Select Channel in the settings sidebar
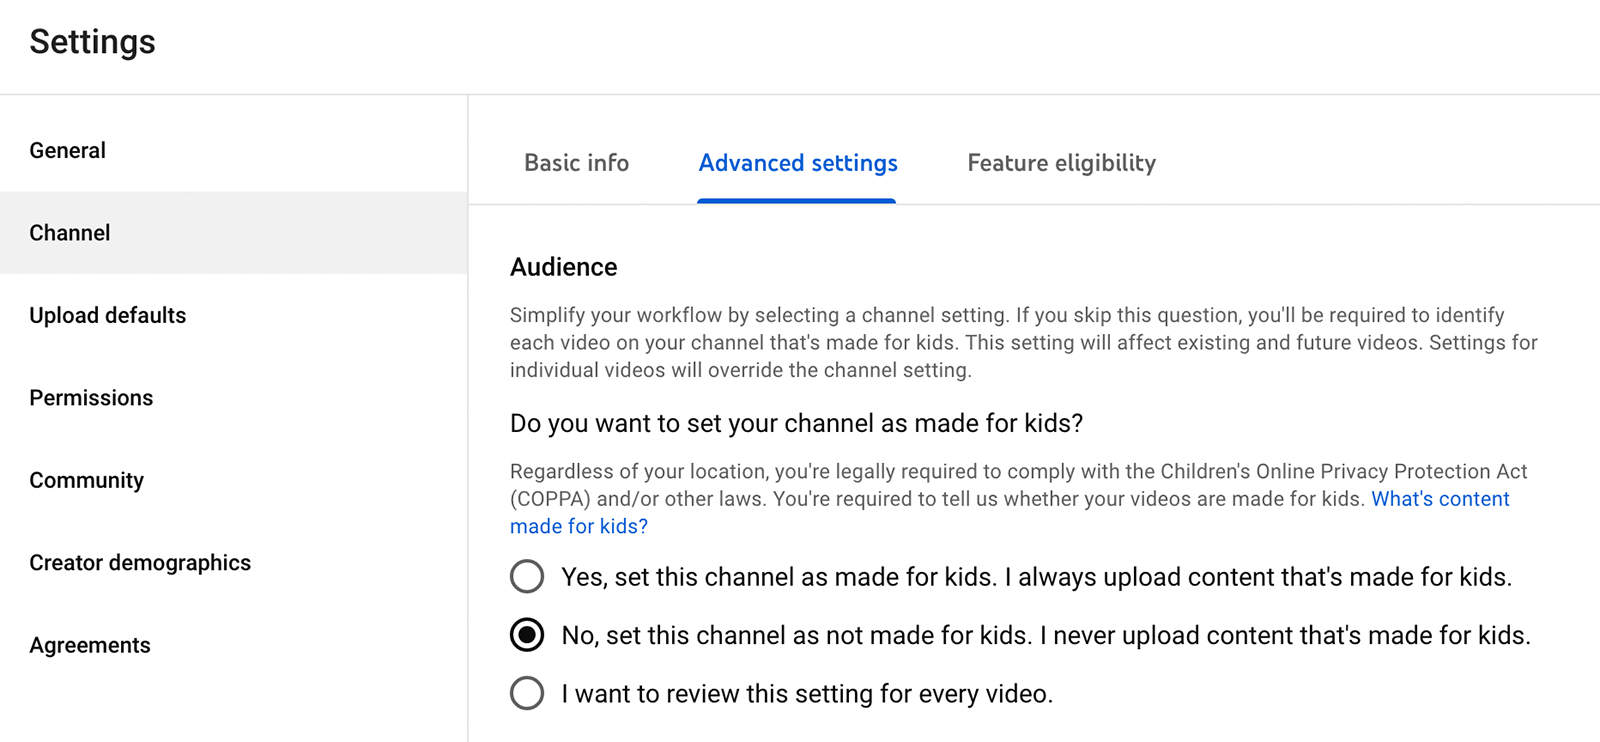The height and width of the screenshot is (742, 1600). pyautogui.click(x=70, y=233)
